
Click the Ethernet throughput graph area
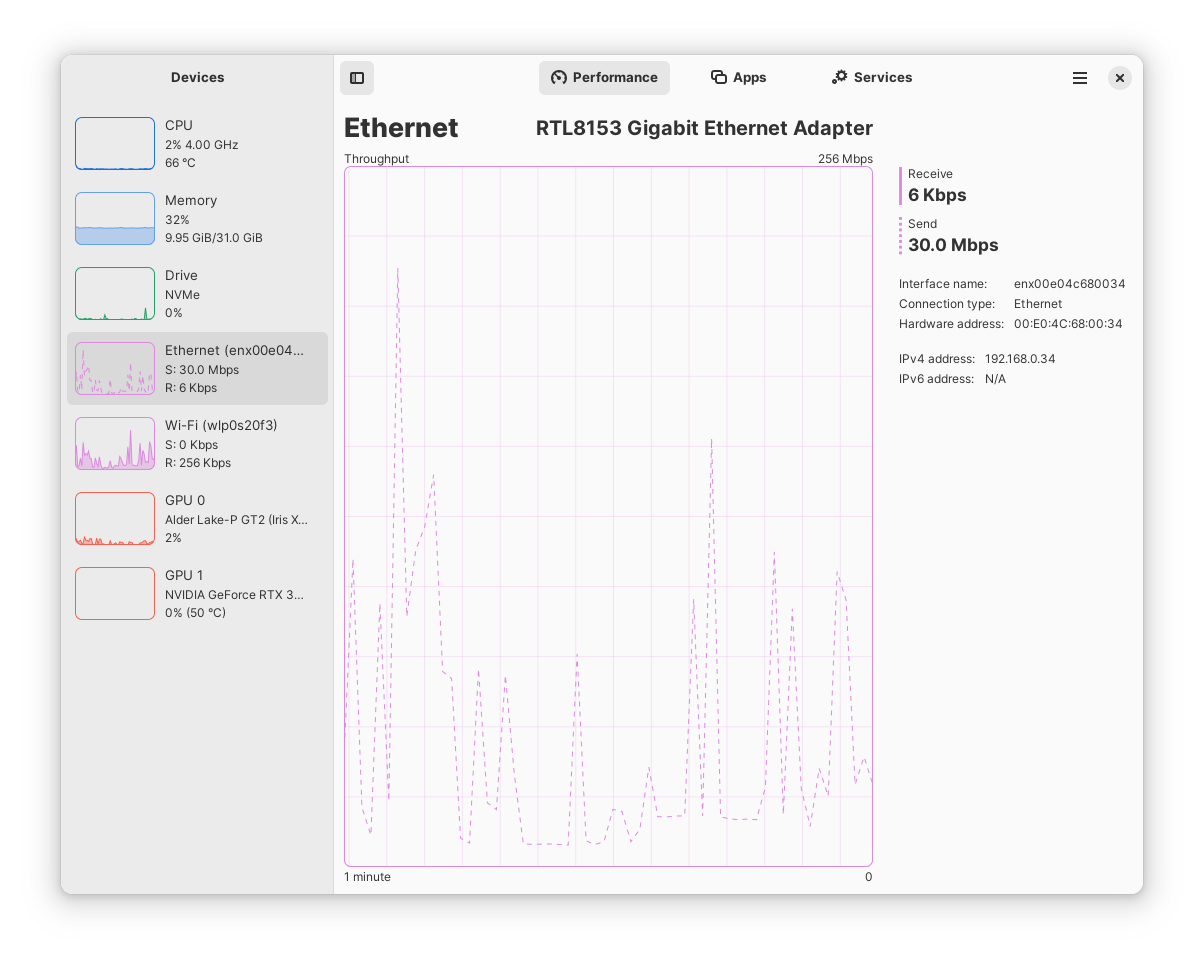pyautogui.click(x=608, y=516)
